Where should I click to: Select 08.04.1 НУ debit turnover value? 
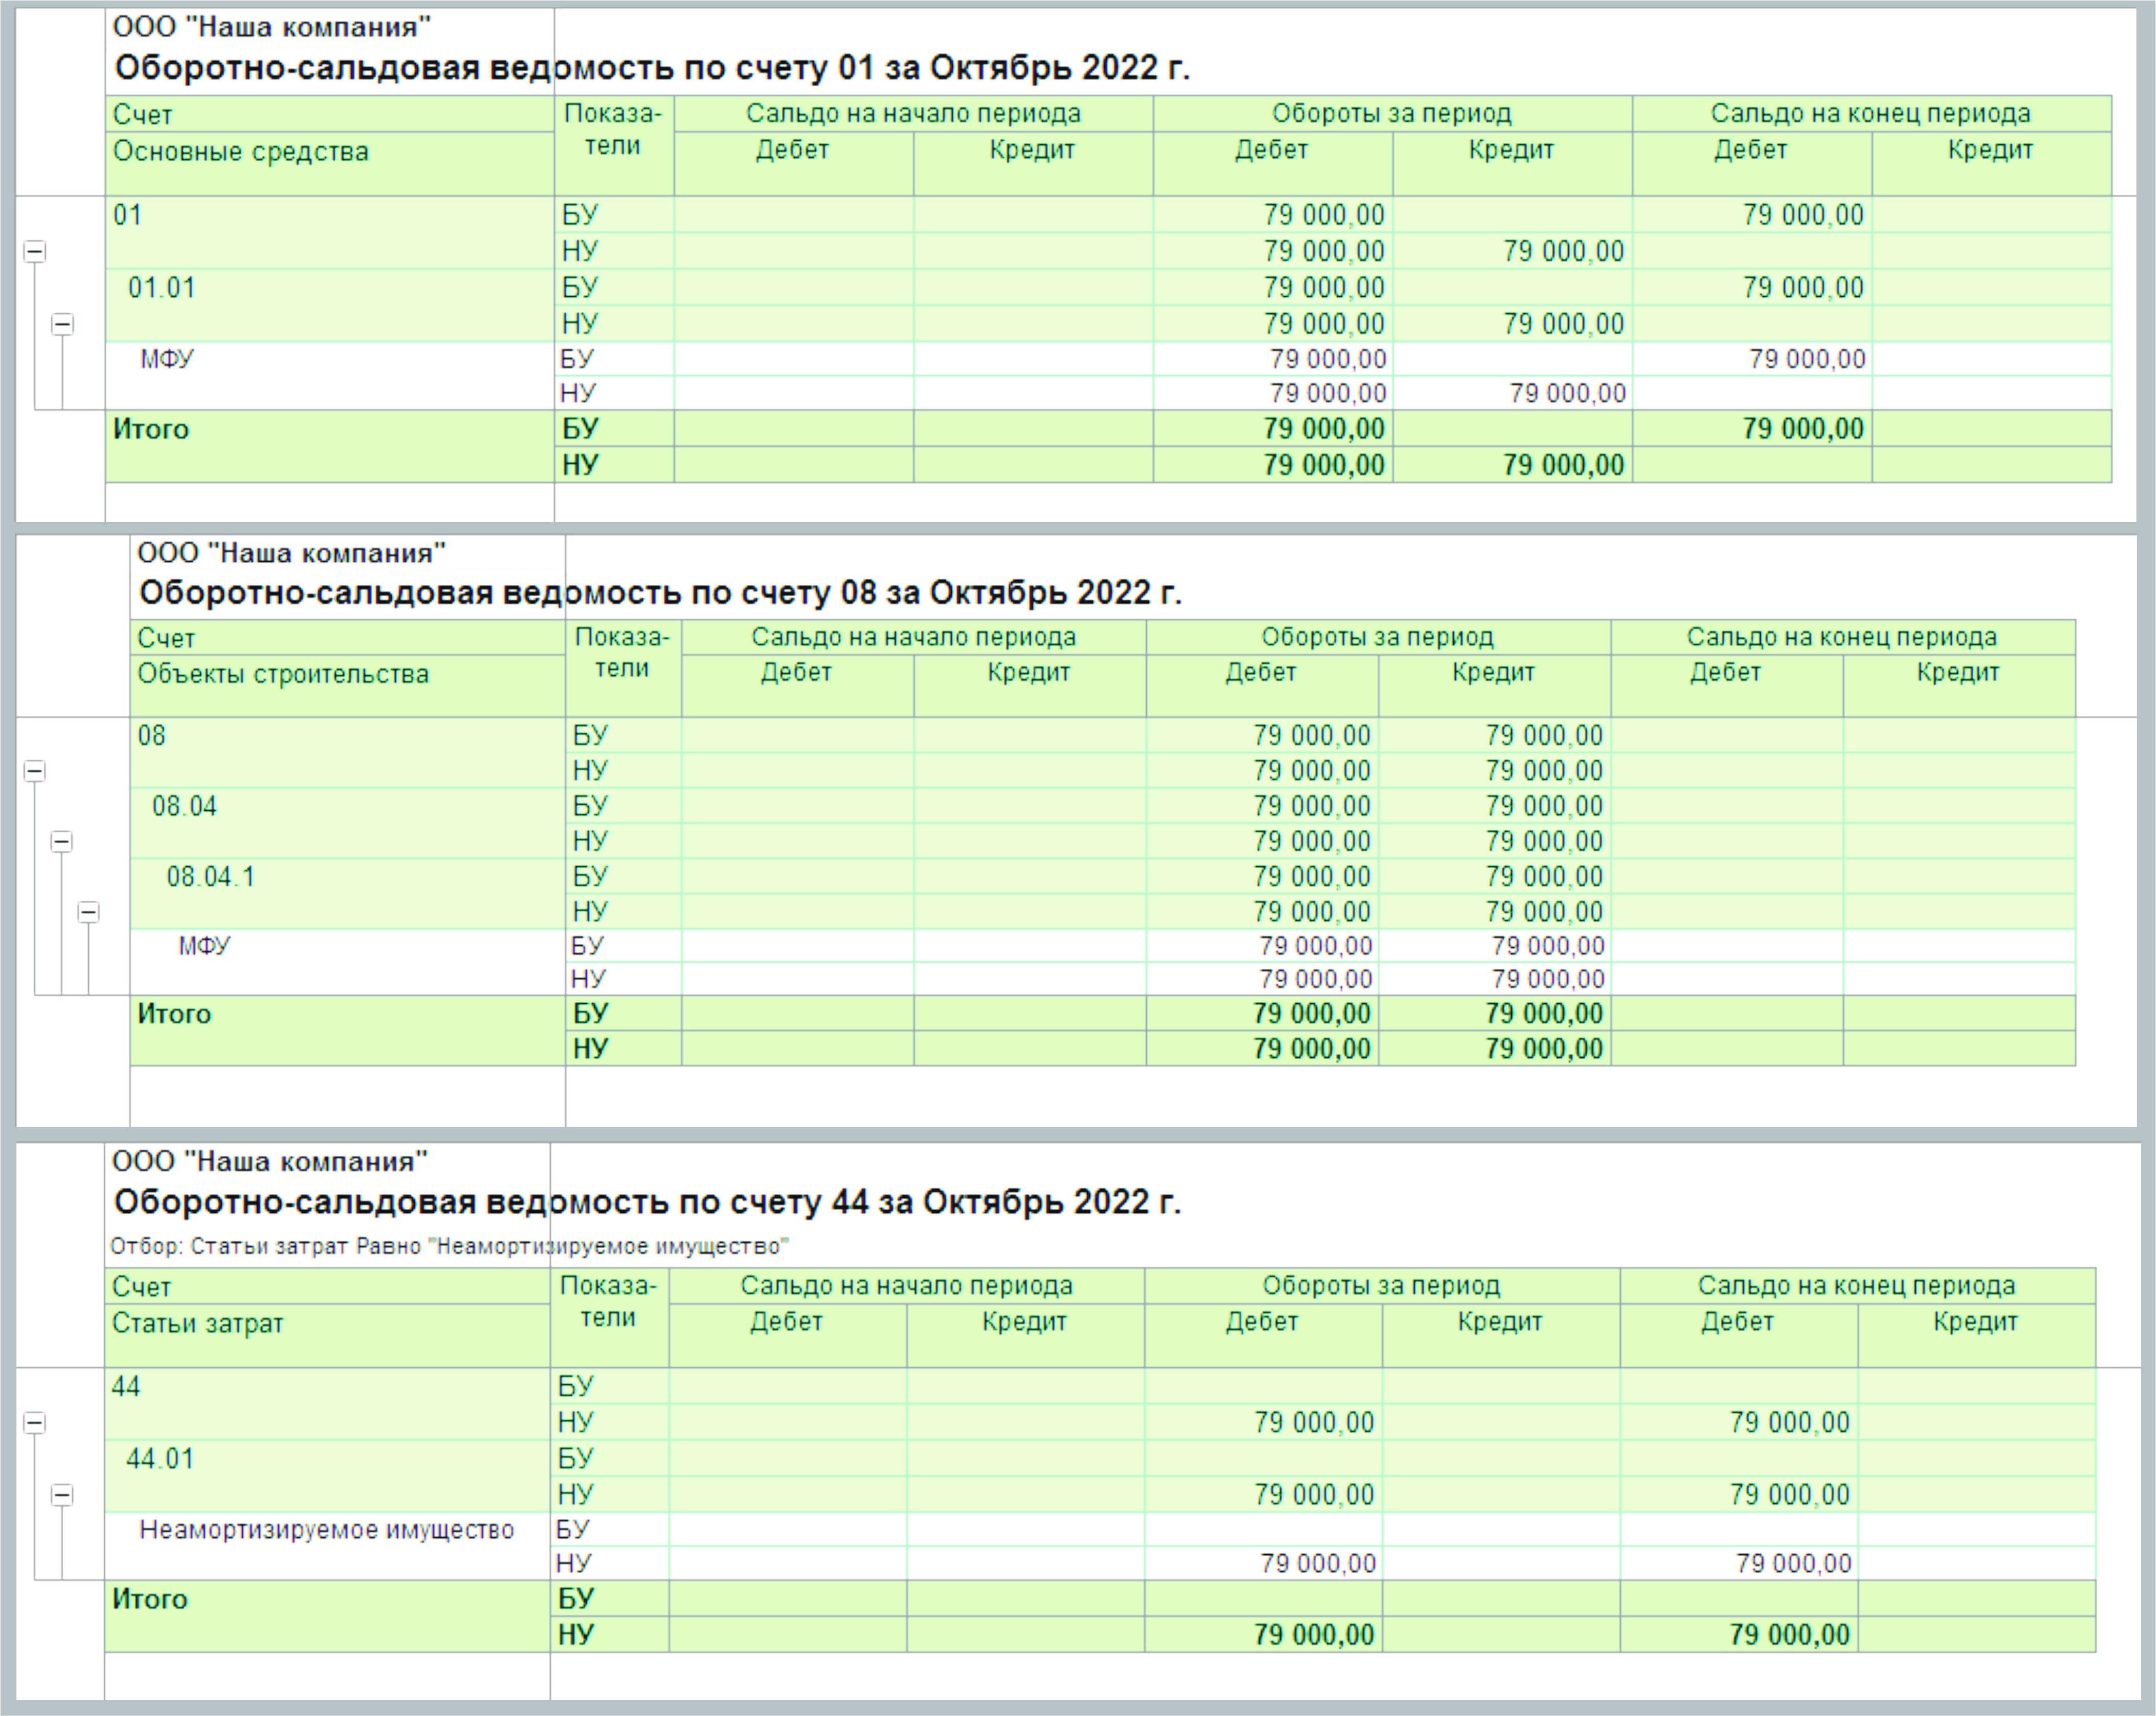pos(1263,912)
